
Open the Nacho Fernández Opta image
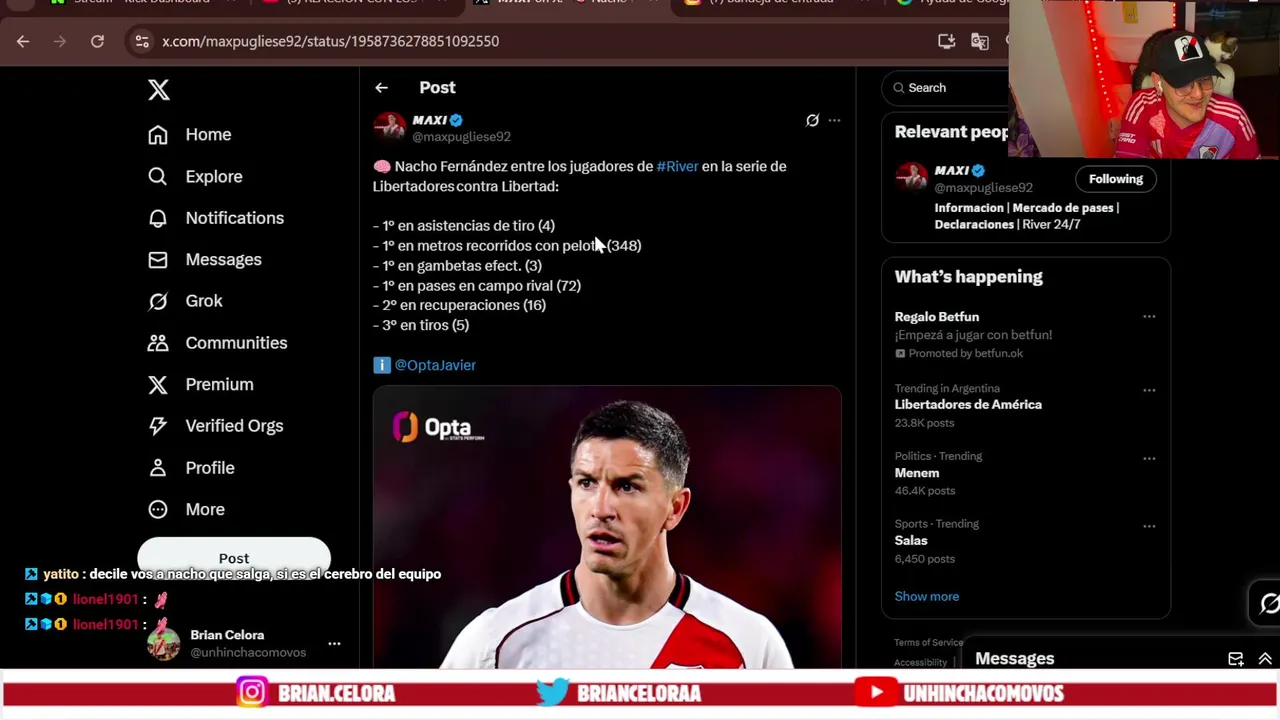pos(607,527)
